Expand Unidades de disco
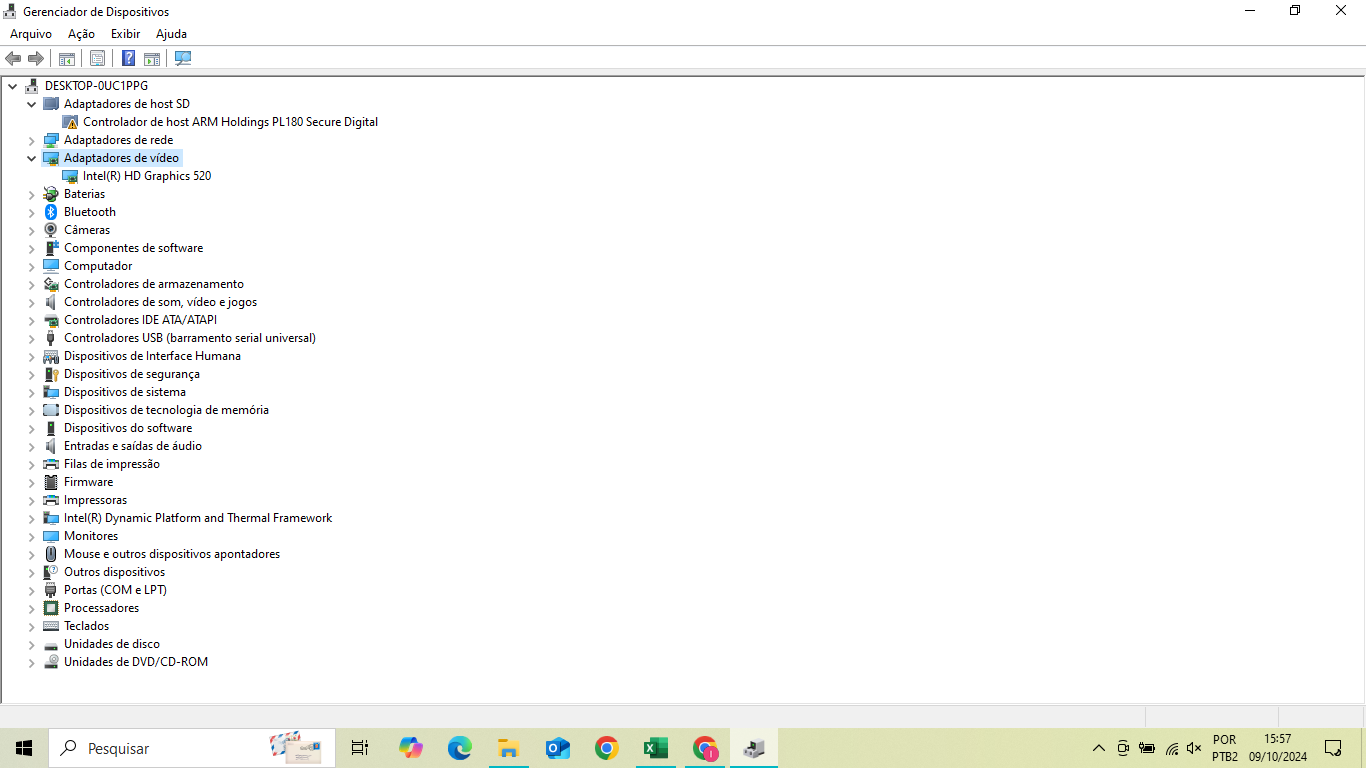 (31, 644)
